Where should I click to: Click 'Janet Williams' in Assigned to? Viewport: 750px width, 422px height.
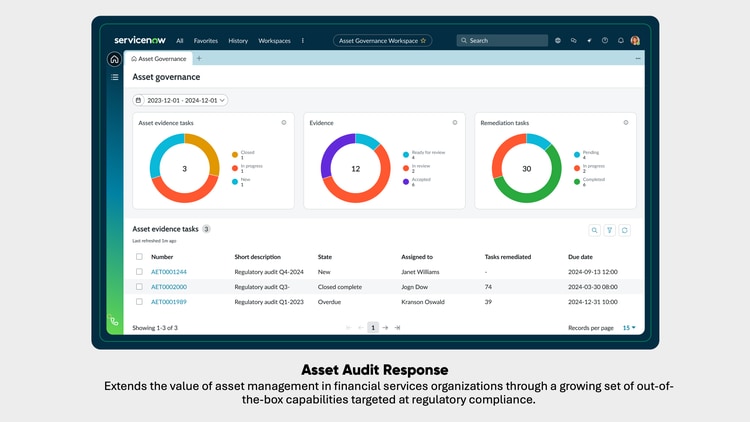click(x=420, y=272)
